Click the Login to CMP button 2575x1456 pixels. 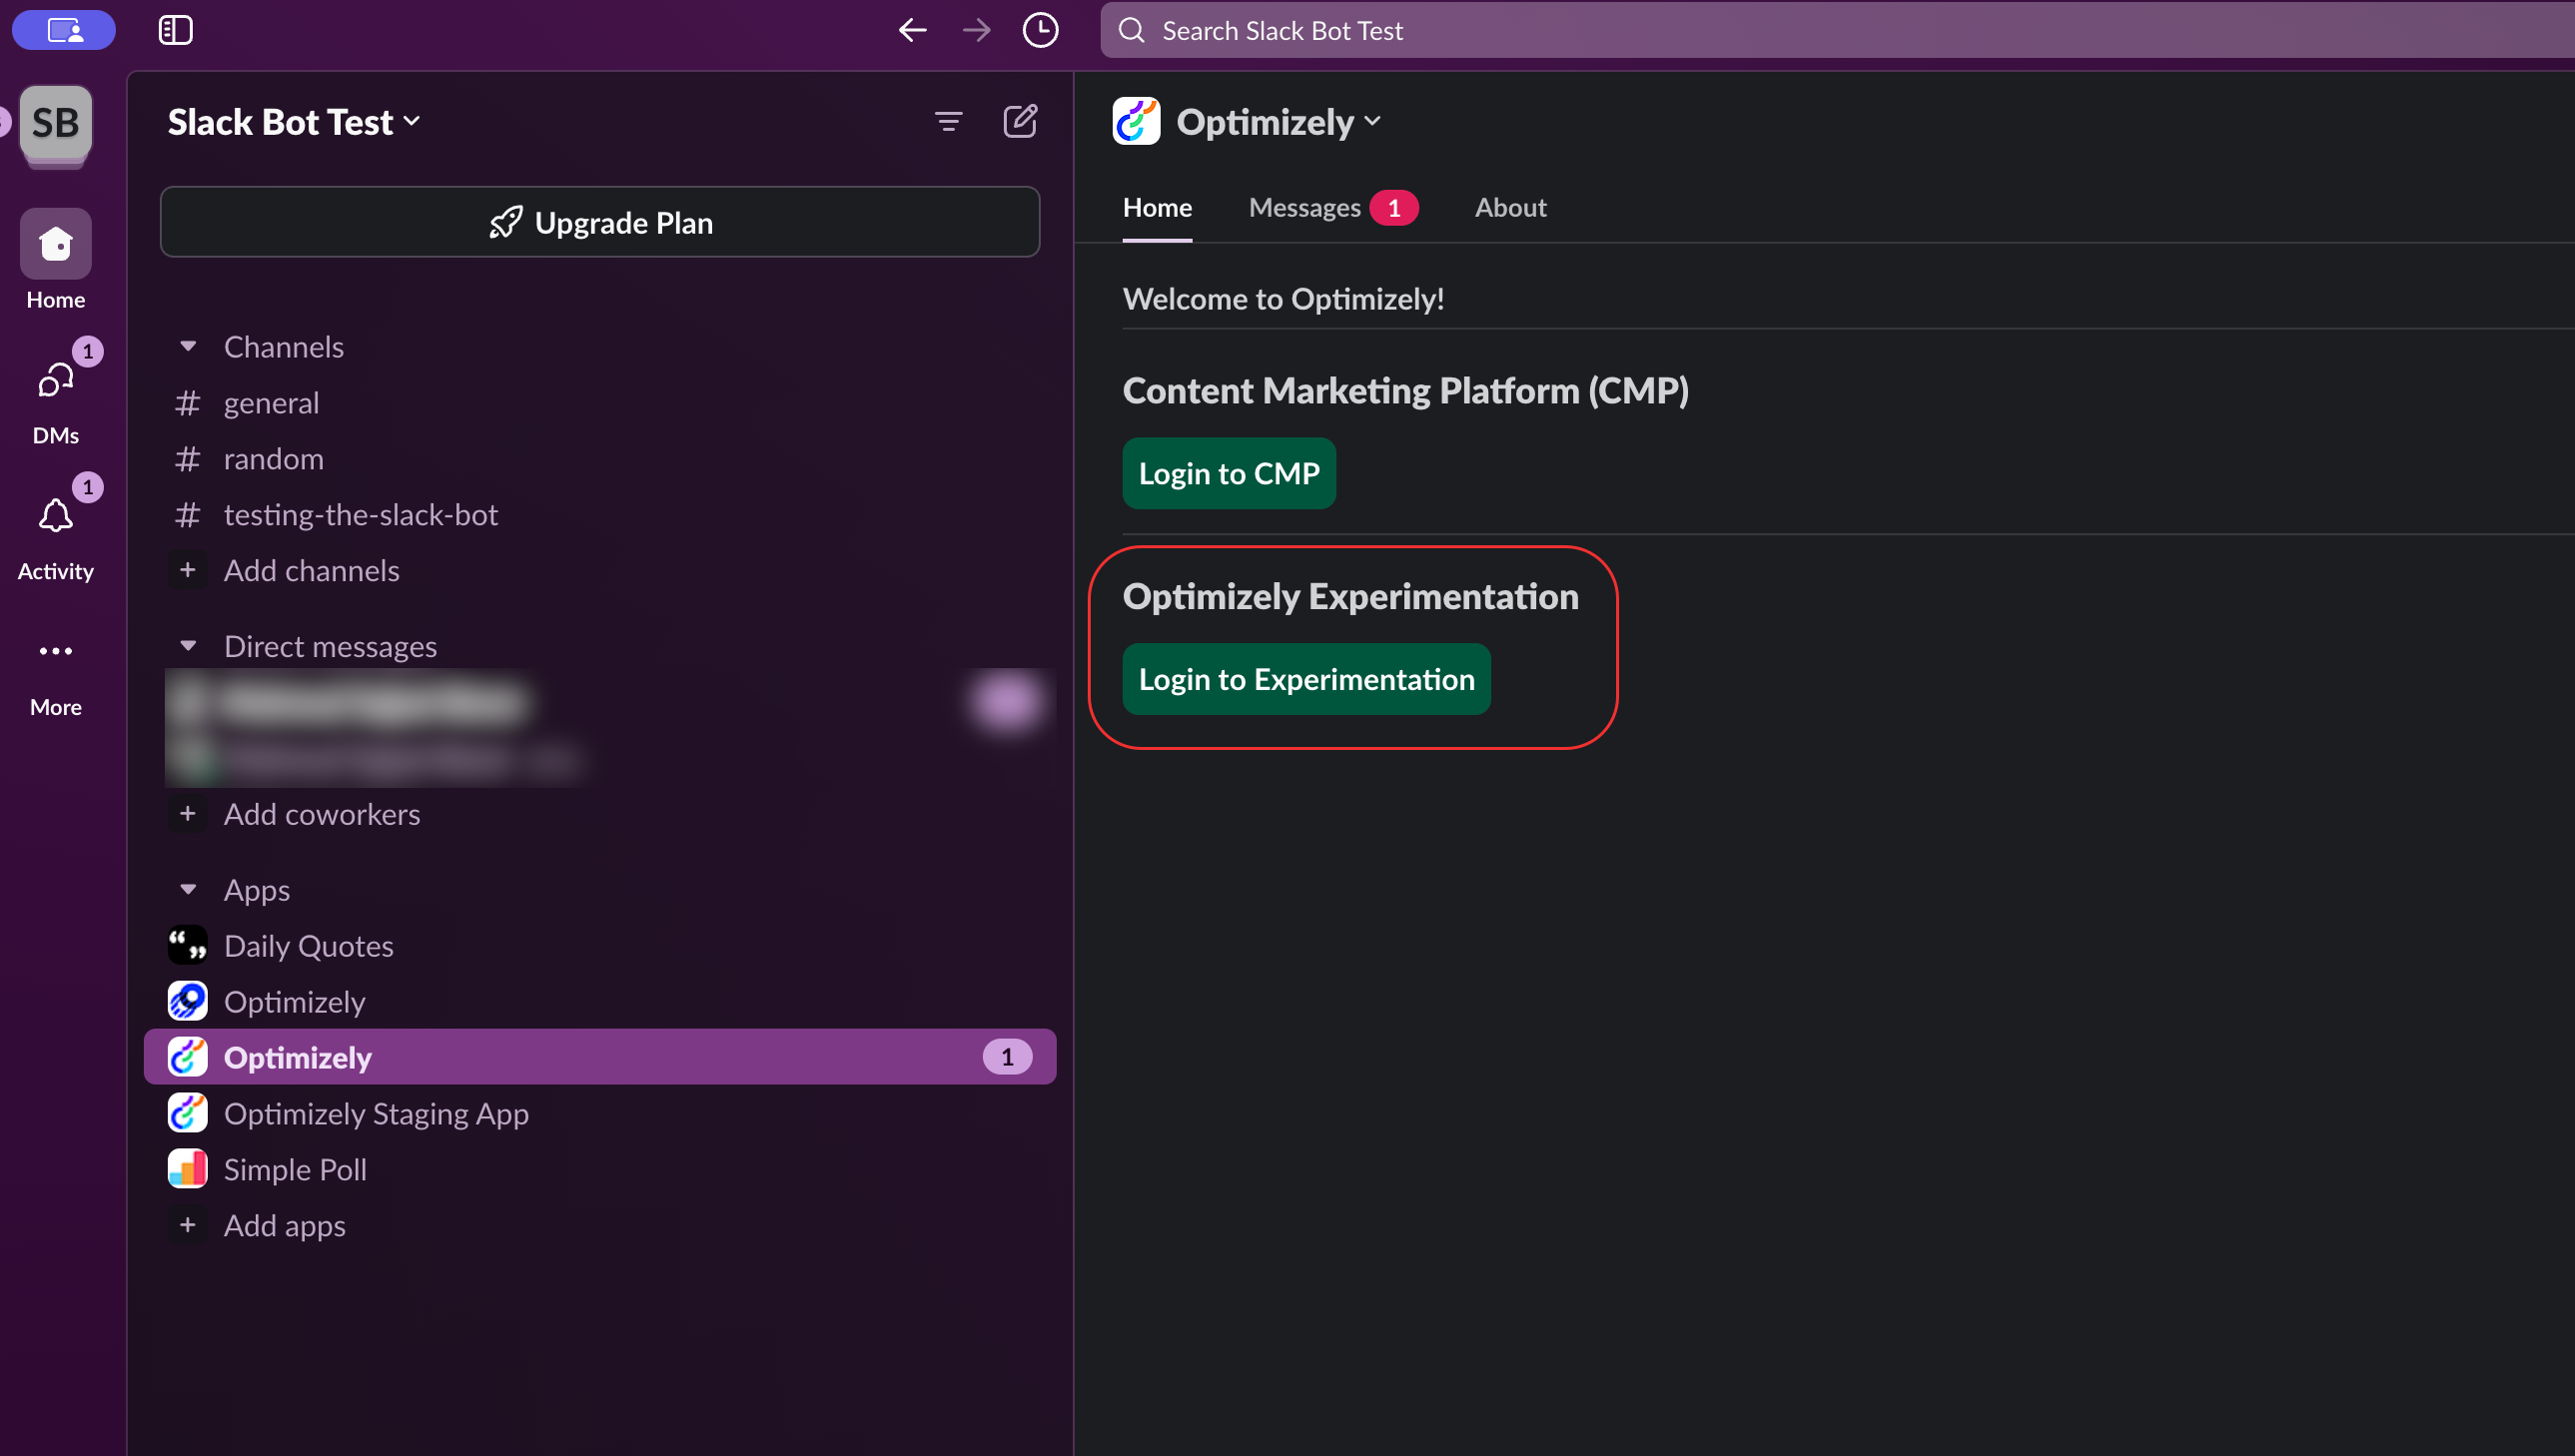1229,473
